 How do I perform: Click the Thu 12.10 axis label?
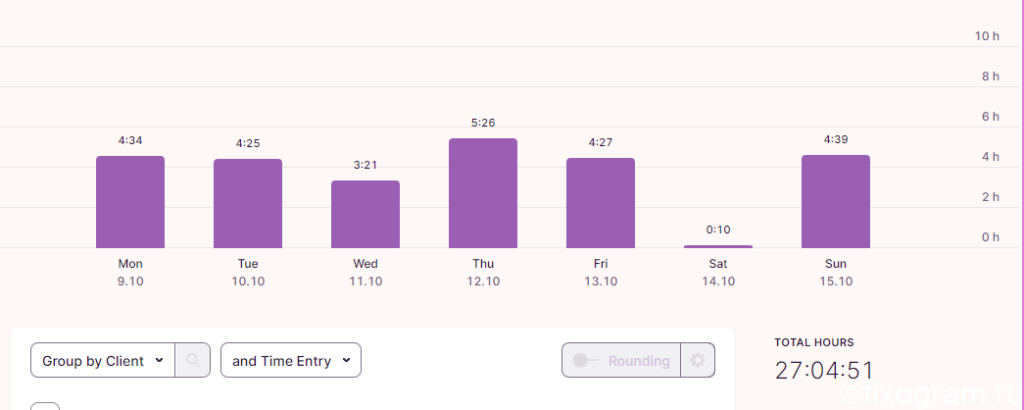pos(483,272)
